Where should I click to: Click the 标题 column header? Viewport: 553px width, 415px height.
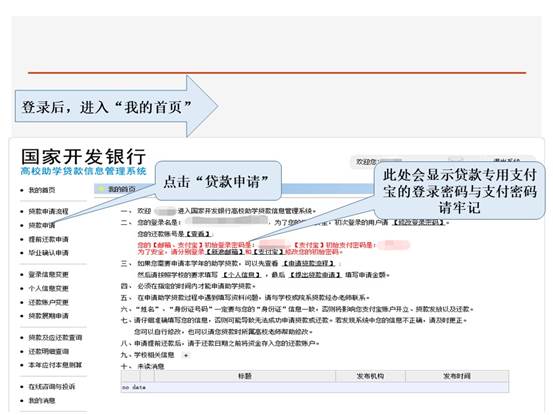click(245, 376)
